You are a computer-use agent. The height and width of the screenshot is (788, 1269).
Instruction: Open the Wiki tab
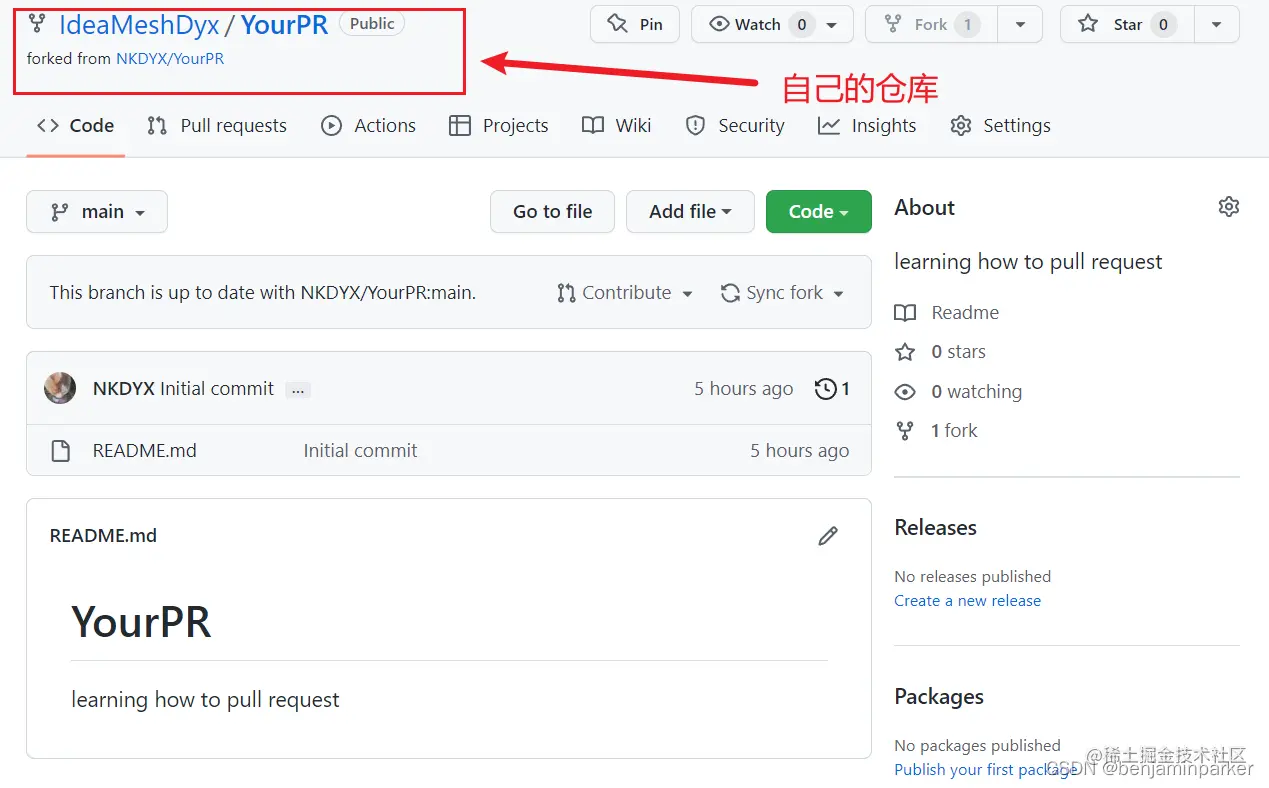617,125
